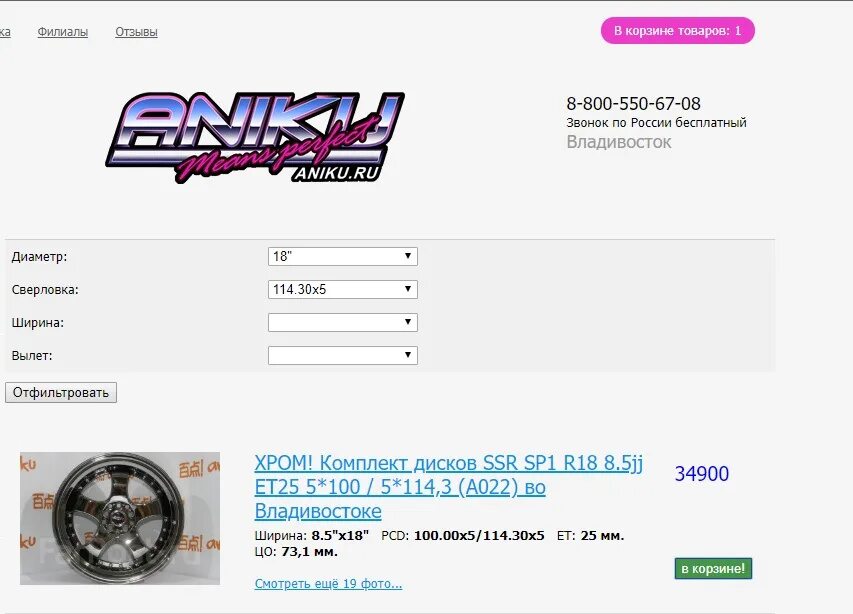This screenshot has width=853, height=614.
Task: Expand the Сверловка dropdown showing 114.30x5
Action: click(x=343, y=289)
